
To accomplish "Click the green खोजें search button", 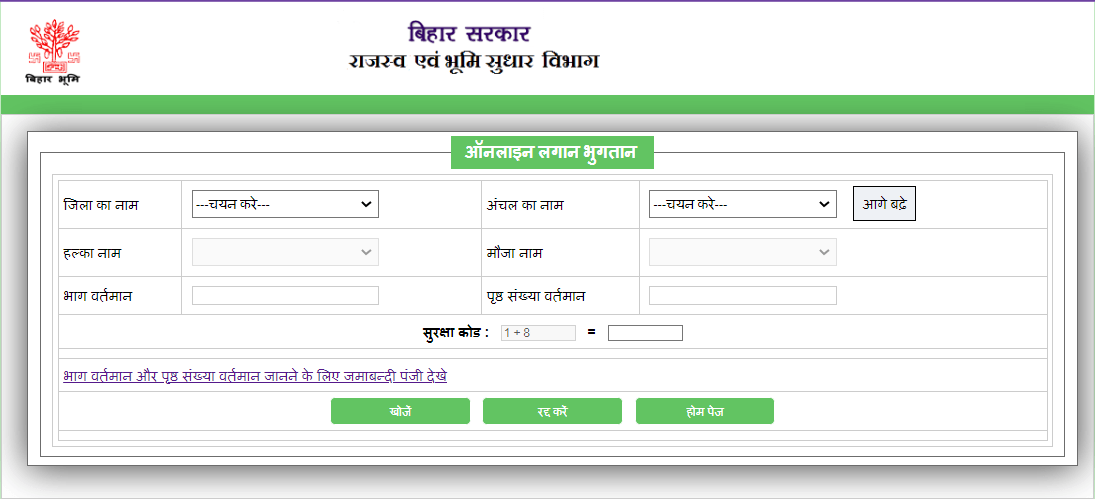I will [400, 411].
